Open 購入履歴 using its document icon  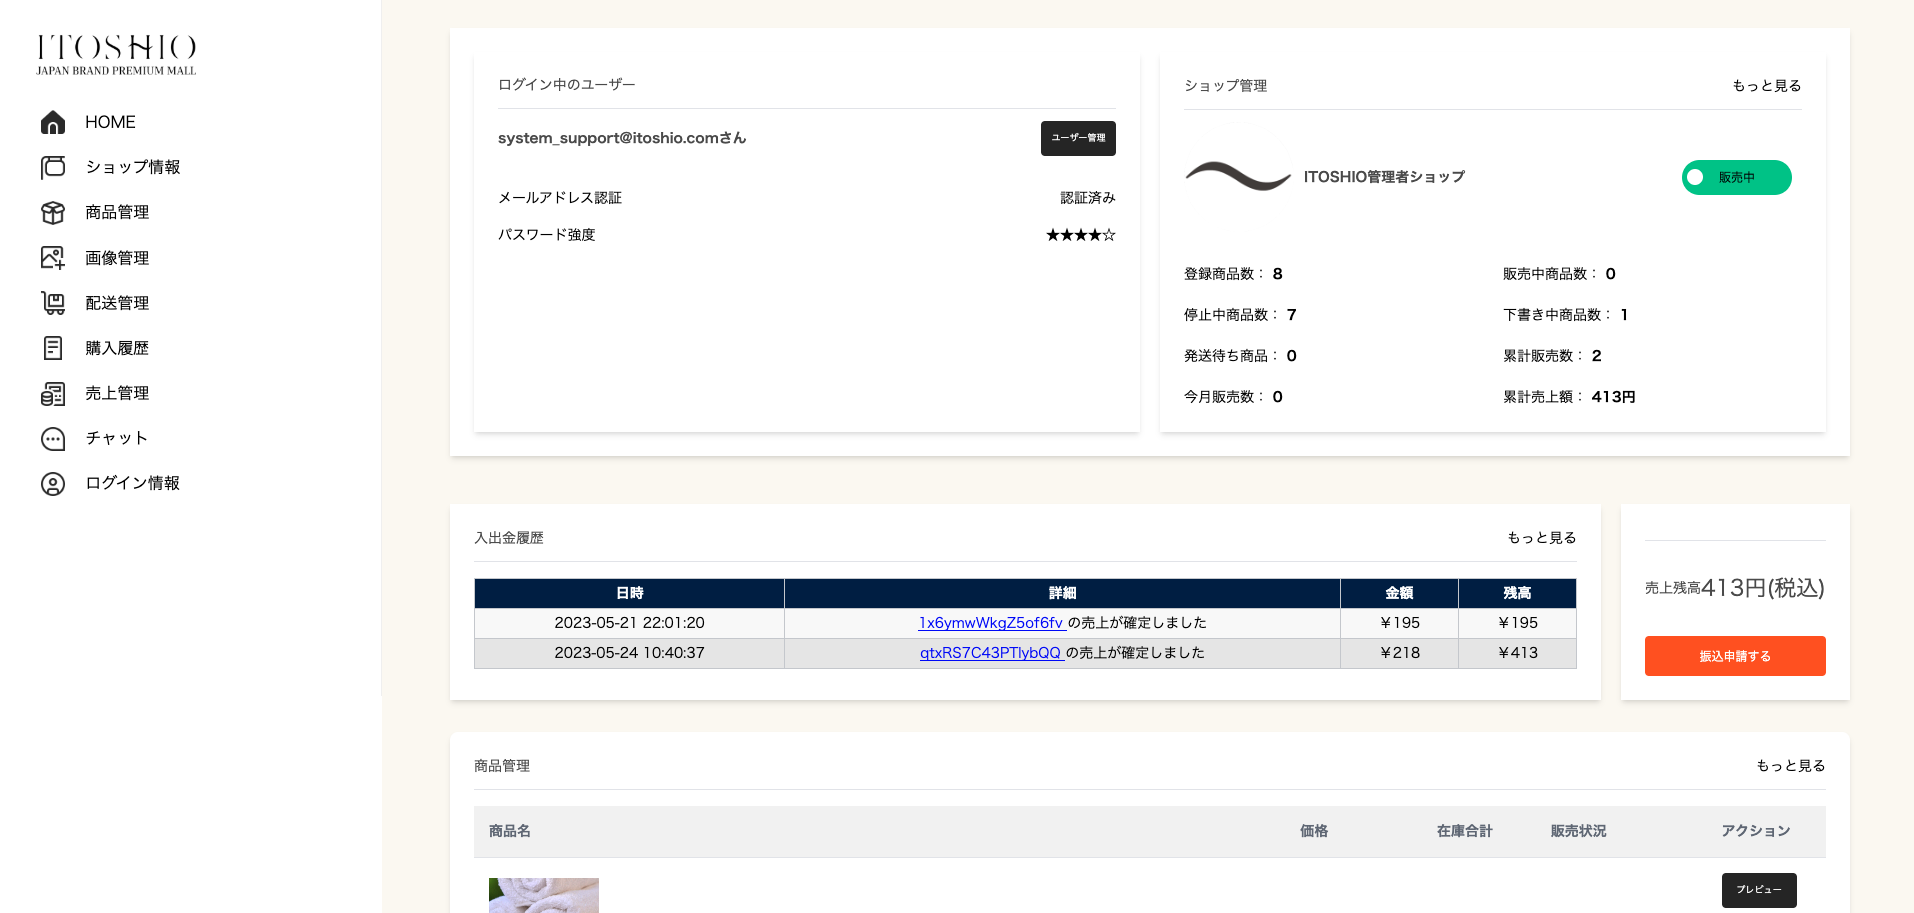click(x=53, y=347)
